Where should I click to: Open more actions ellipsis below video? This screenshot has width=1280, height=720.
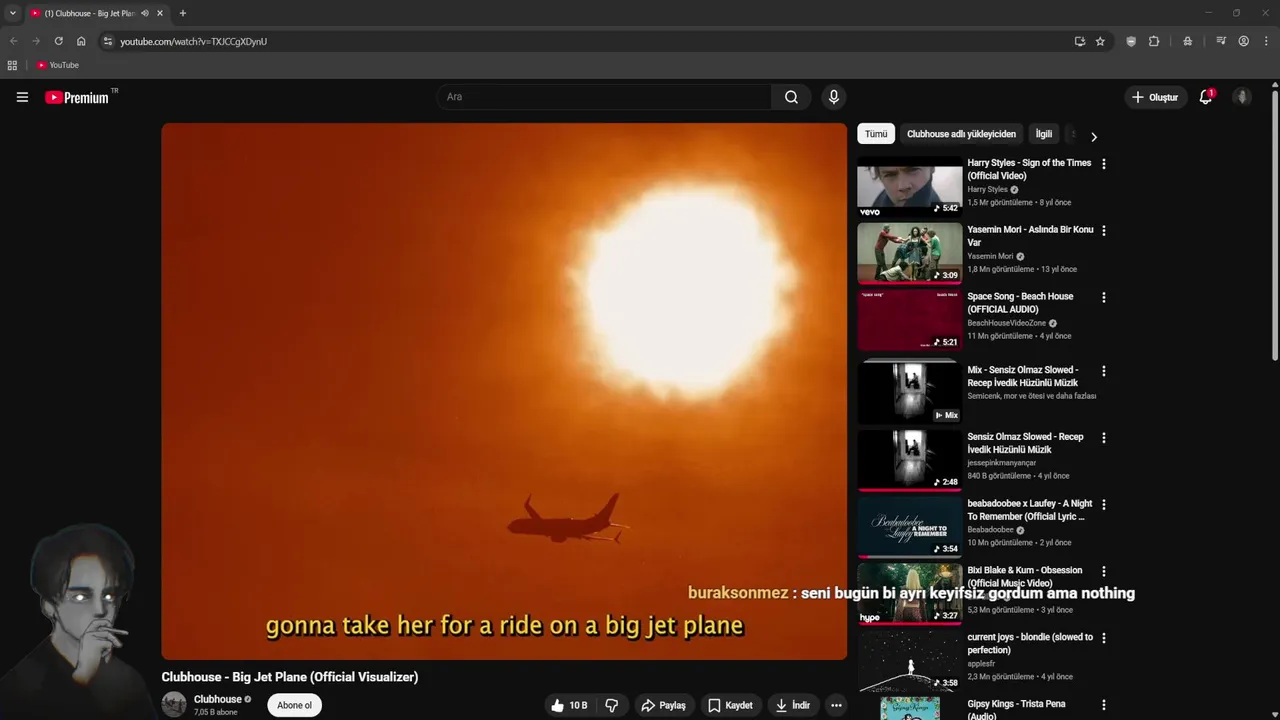click(836, 705)
